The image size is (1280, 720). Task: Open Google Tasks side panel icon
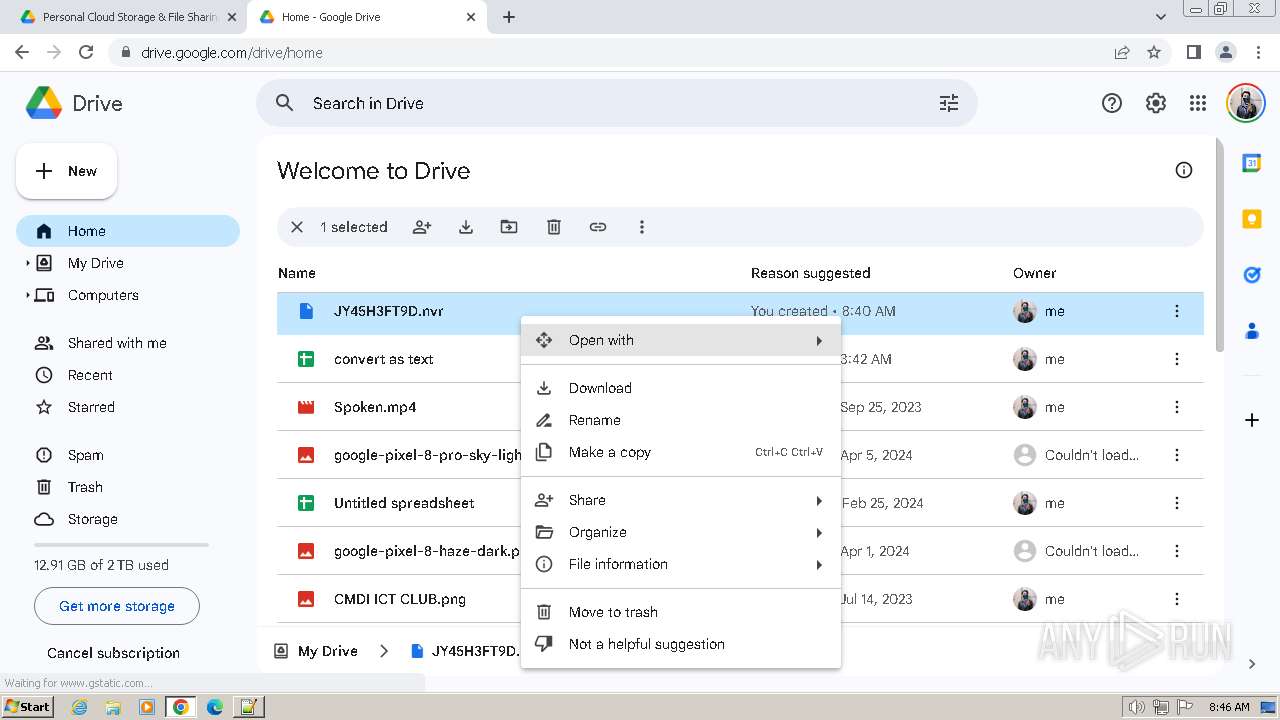coord(1252,275)
